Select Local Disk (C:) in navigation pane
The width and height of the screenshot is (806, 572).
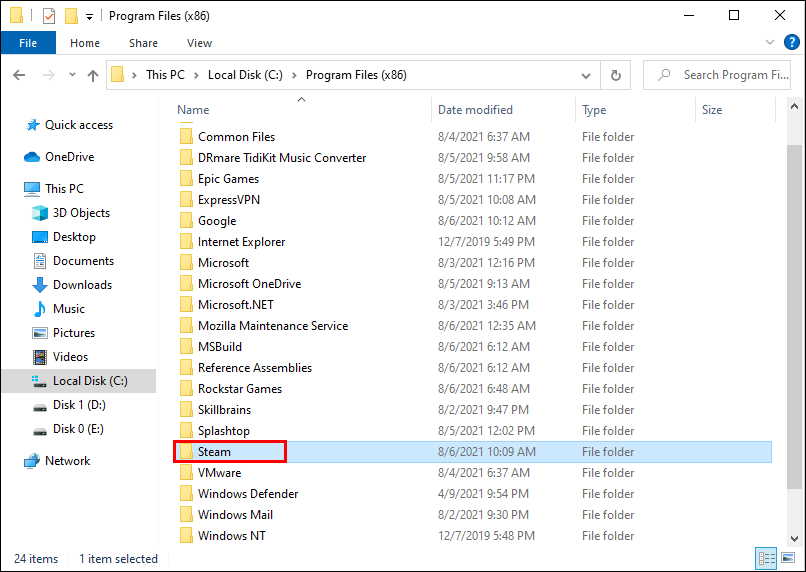point(79,381)
